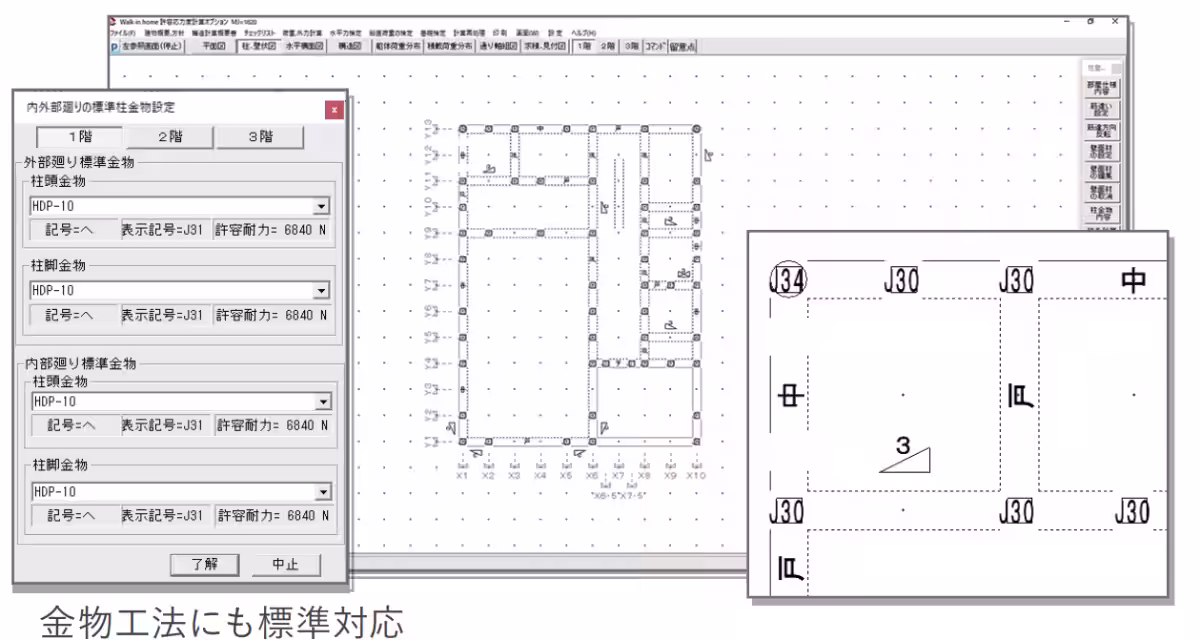Open the exterior 柱脚金物 HDP-10 dropdown
The height and width of the screenshot is (640, 1200).
click(x=321, y=290)
